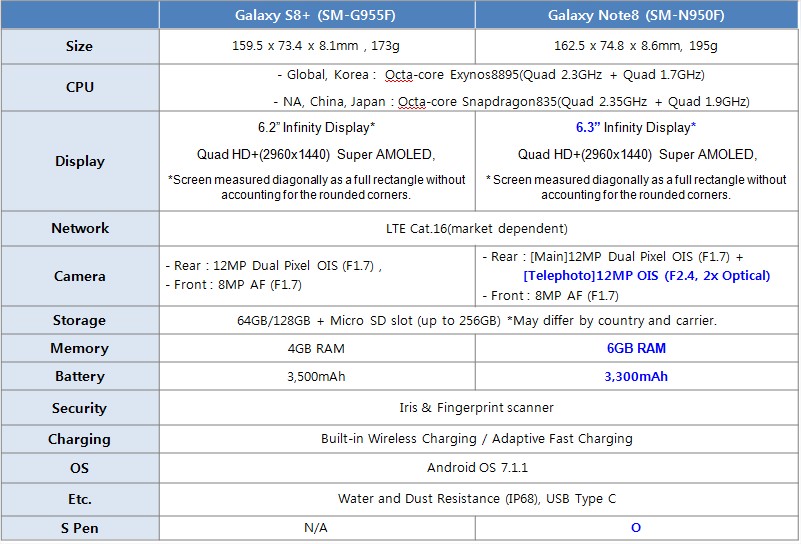Click the Galaxy Note8 (SM-N950F) column header
This screenshot has width=801, height=544.
[637, 15]
